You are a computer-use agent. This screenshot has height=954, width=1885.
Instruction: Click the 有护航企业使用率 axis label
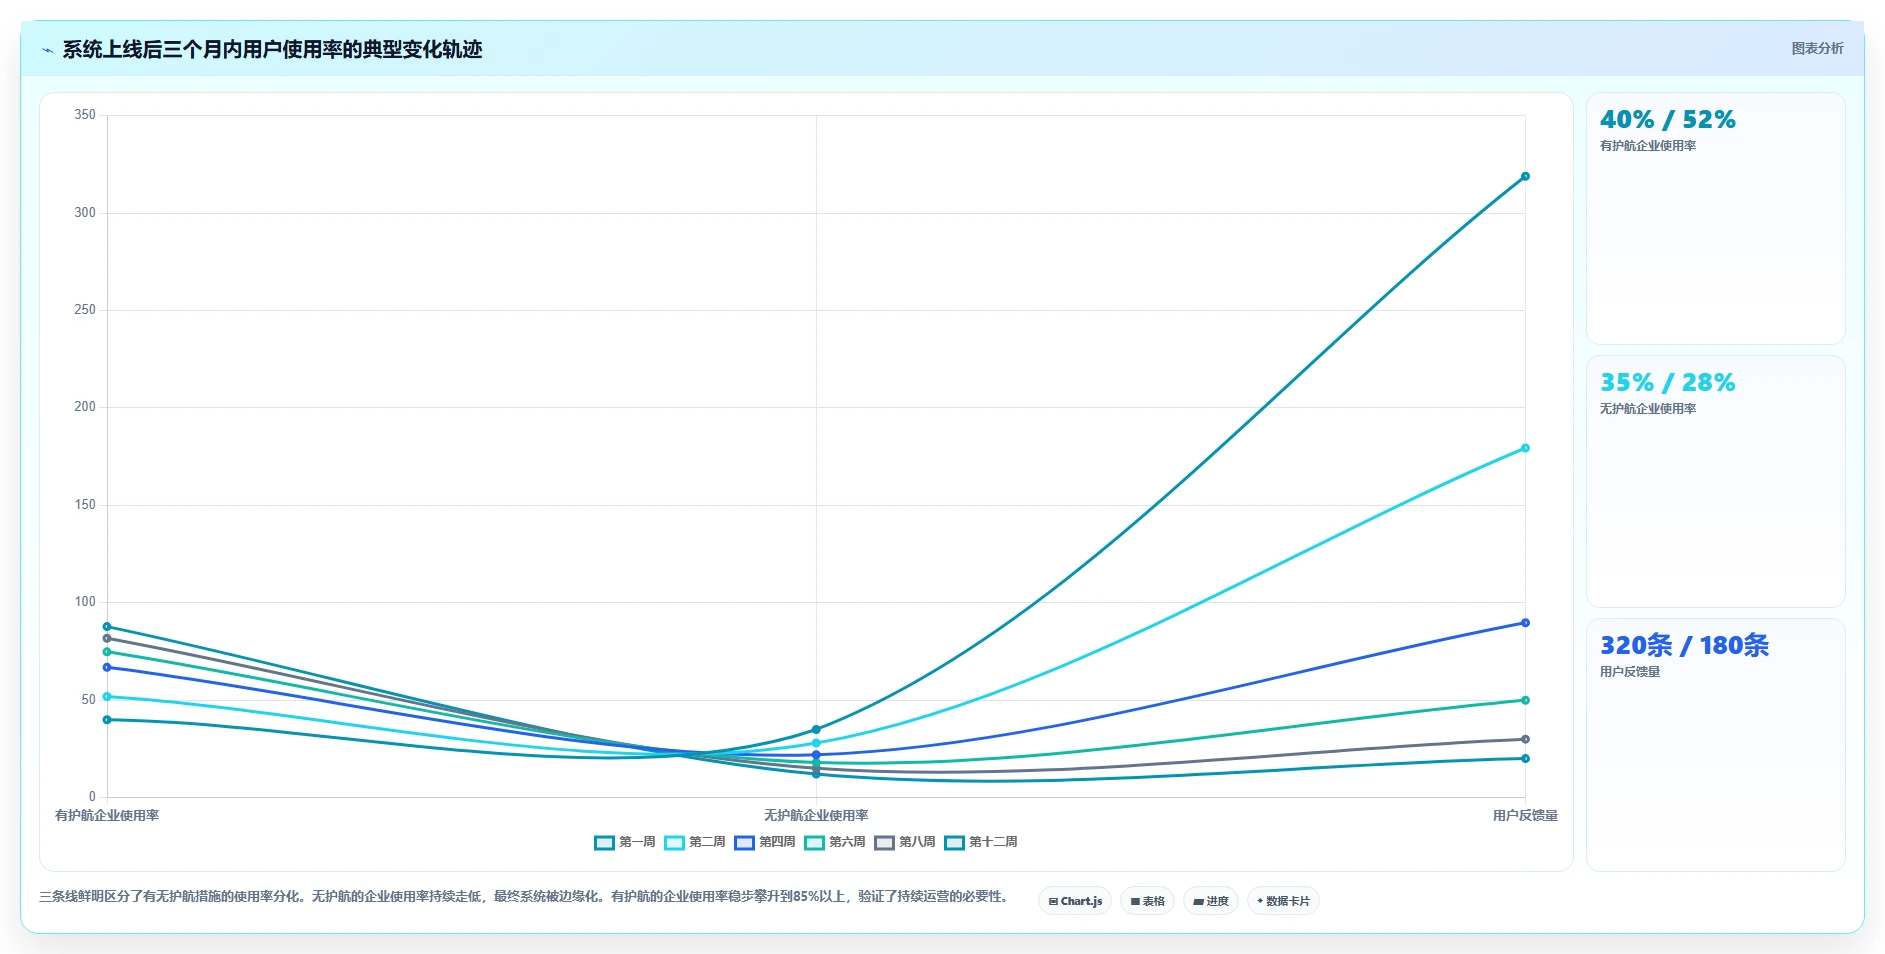(107, 816)
